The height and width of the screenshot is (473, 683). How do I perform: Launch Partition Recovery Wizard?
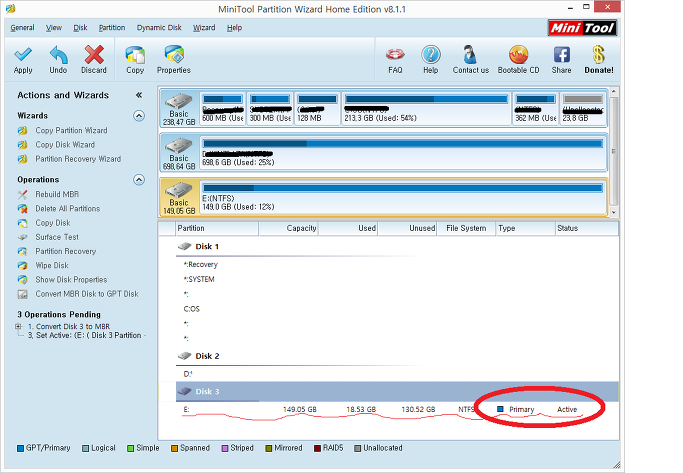click(78, 159)
